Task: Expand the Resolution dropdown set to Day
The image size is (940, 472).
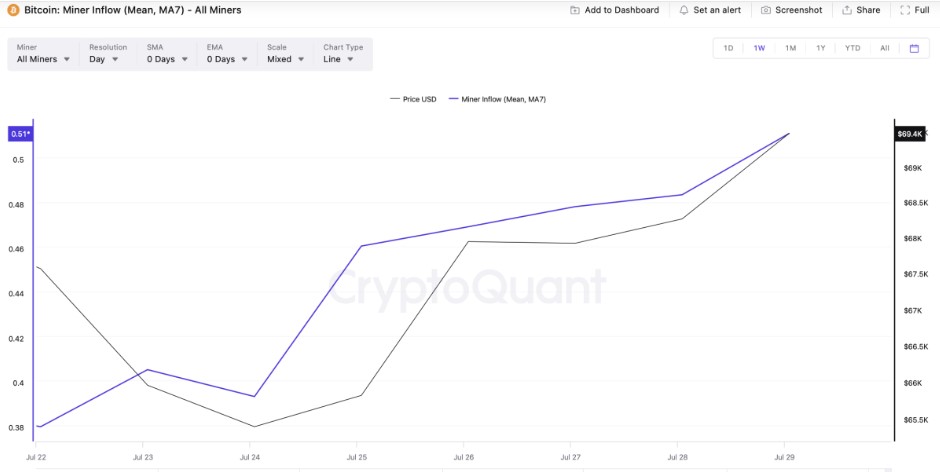Action: pos(104,59)
